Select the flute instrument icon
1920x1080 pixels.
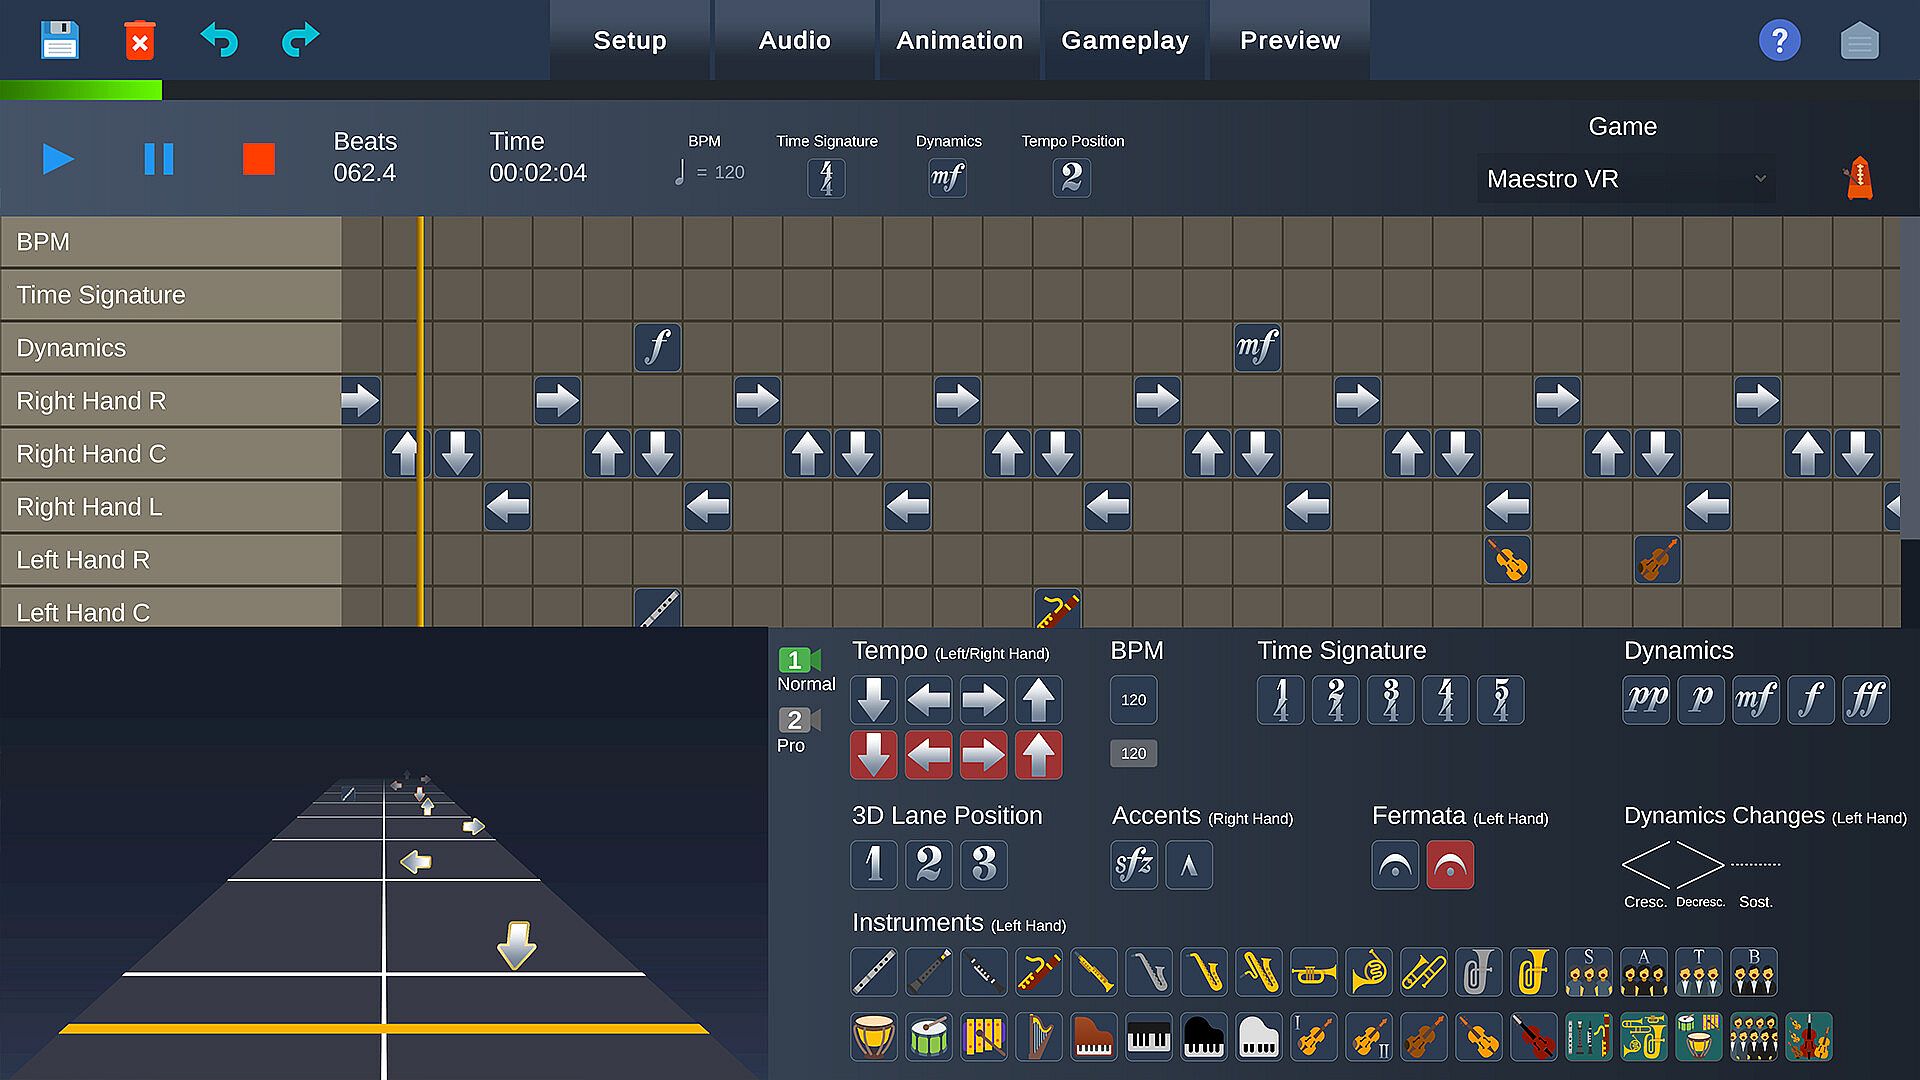[x=873, y=971]
